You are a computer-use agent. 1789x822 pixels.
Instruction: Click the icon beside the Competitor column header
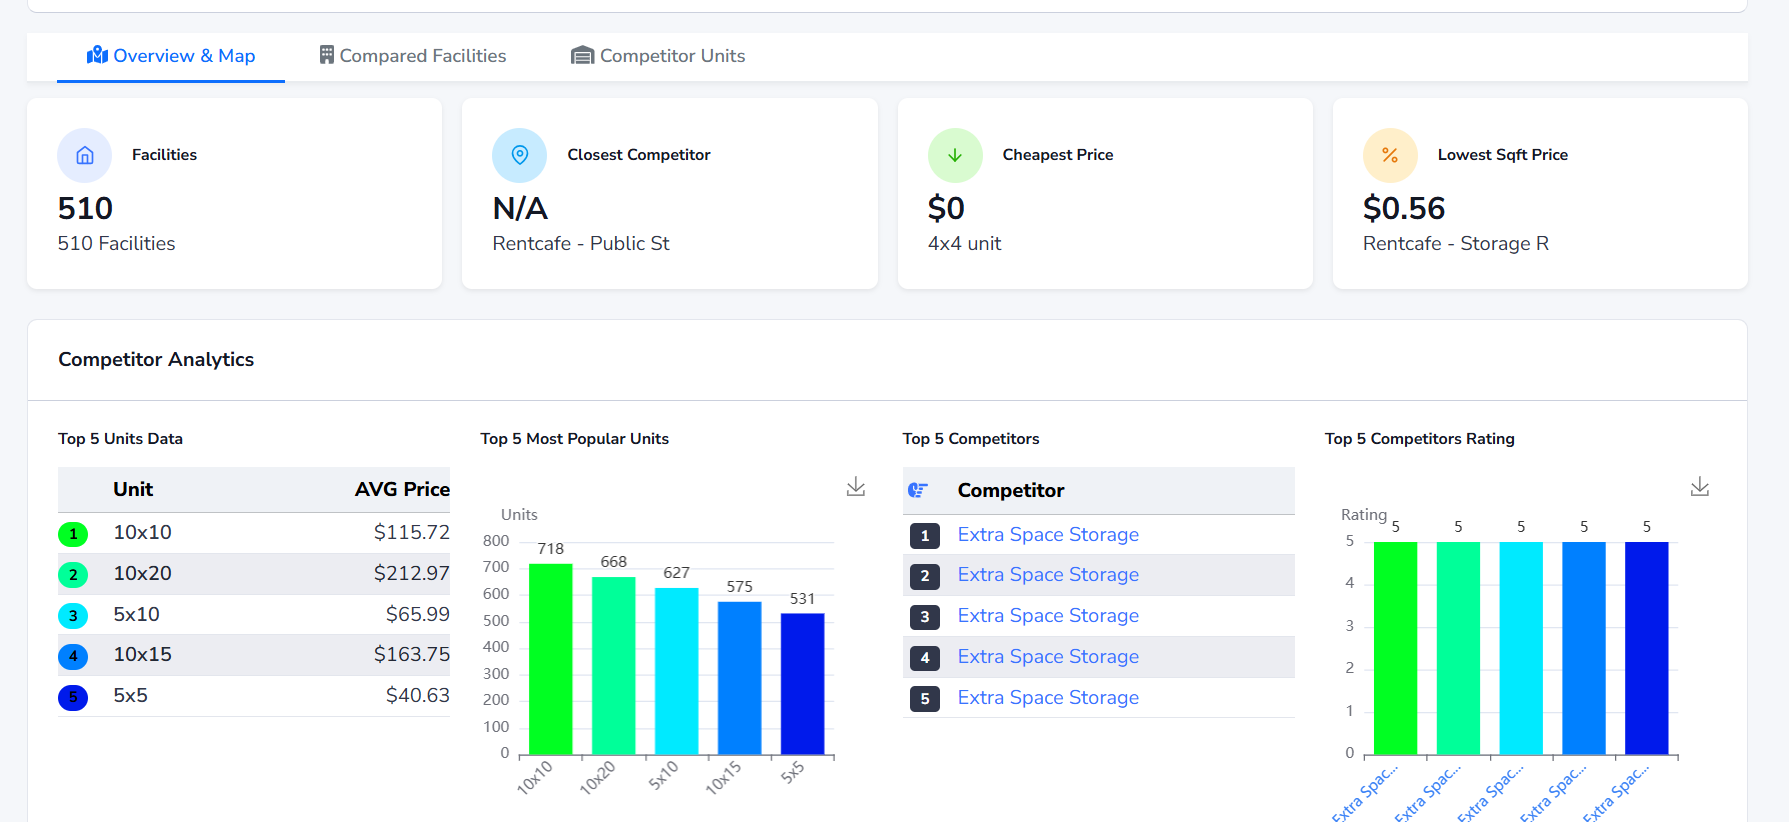[918, 490]
